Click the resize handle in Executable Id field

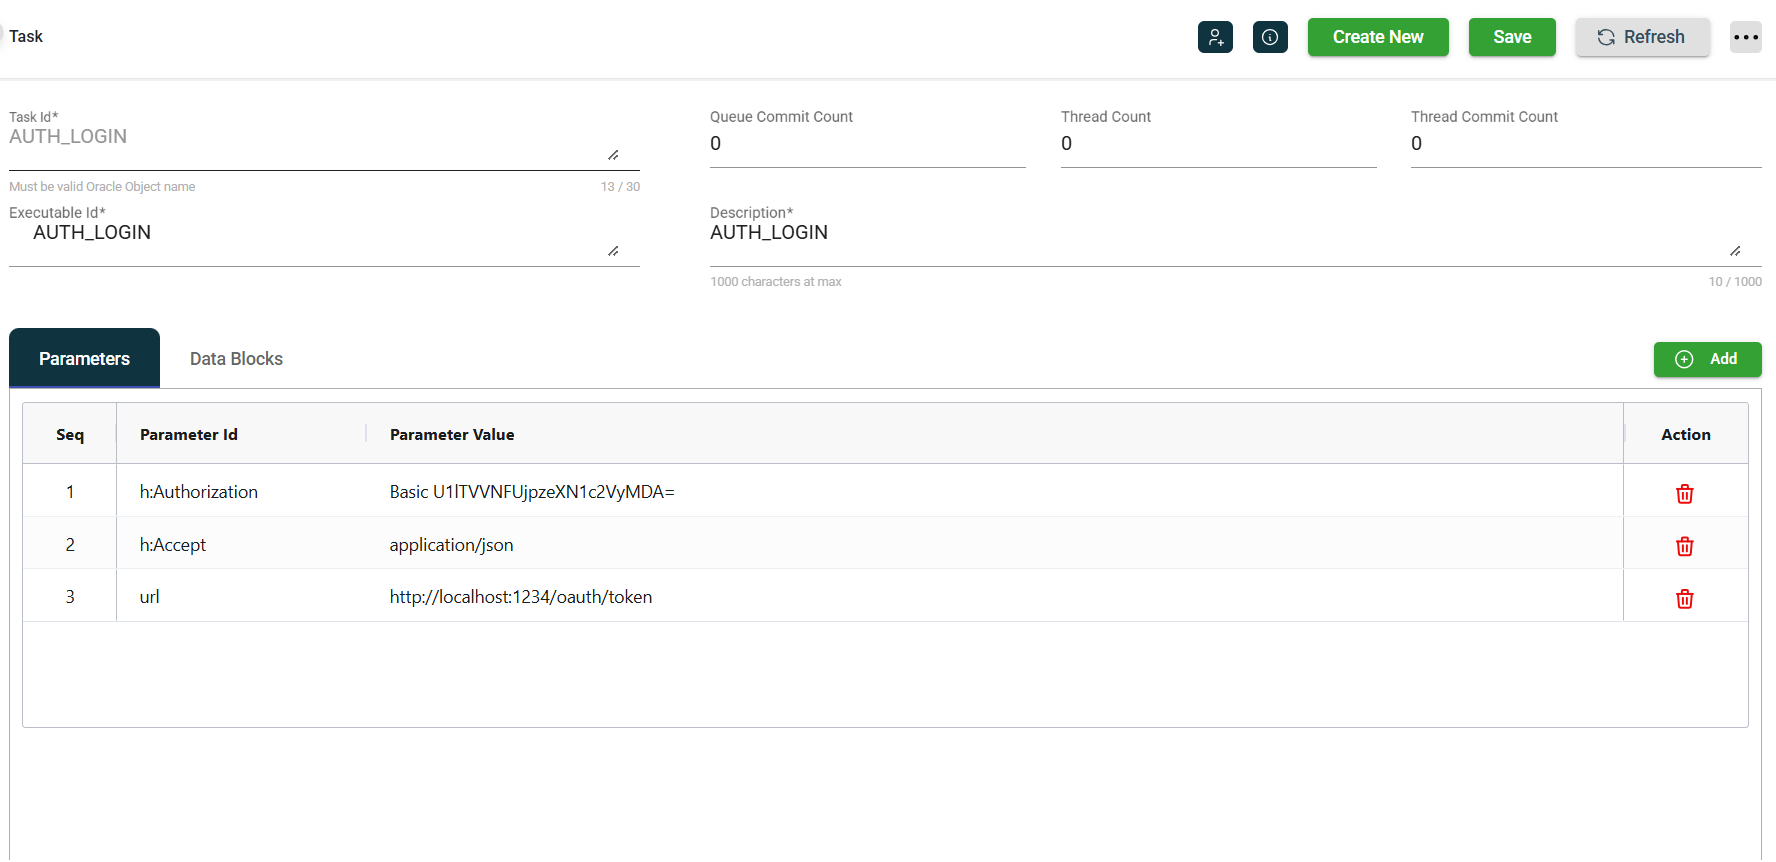[x=613, y=251]
